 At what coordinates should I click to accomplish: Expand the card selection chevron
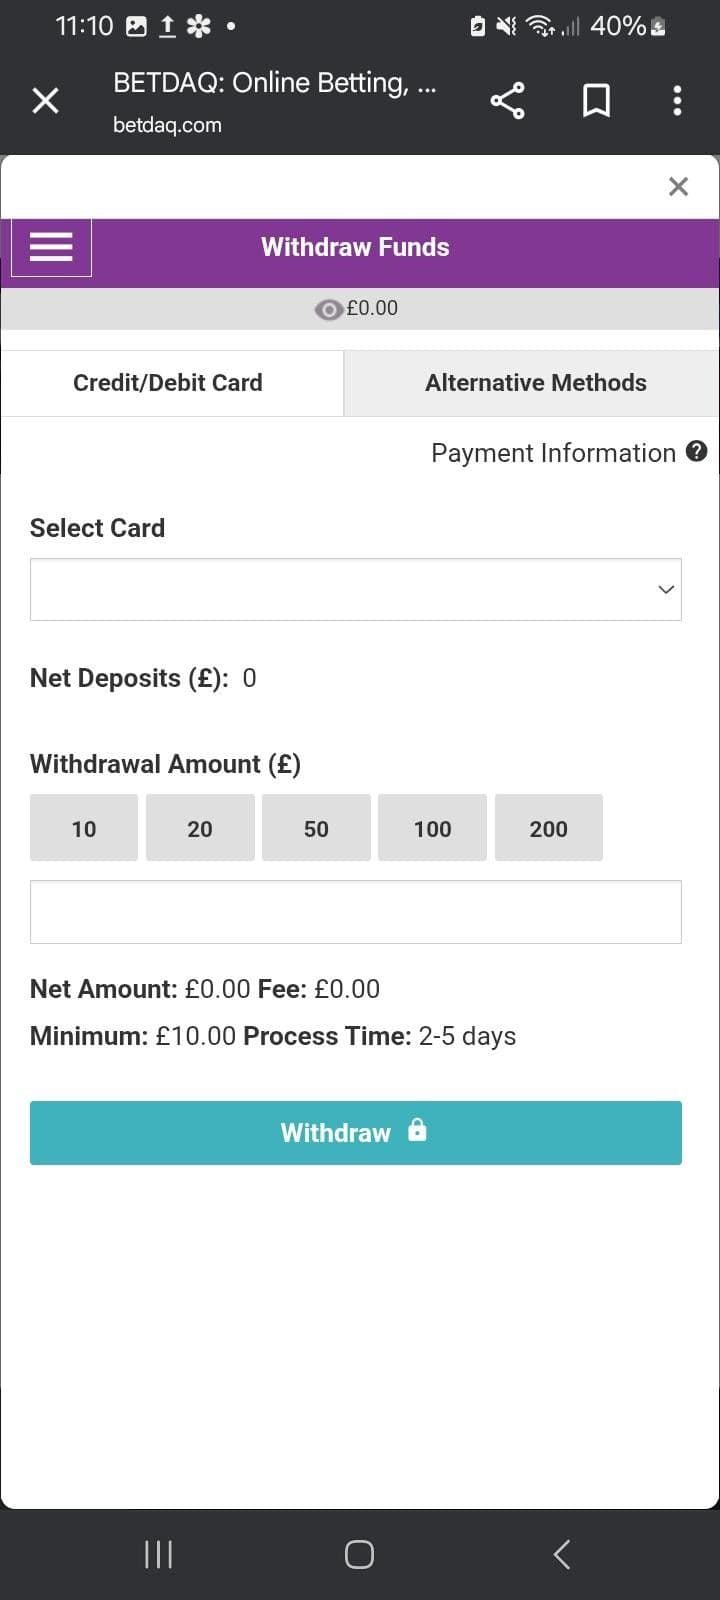(665, 589)
